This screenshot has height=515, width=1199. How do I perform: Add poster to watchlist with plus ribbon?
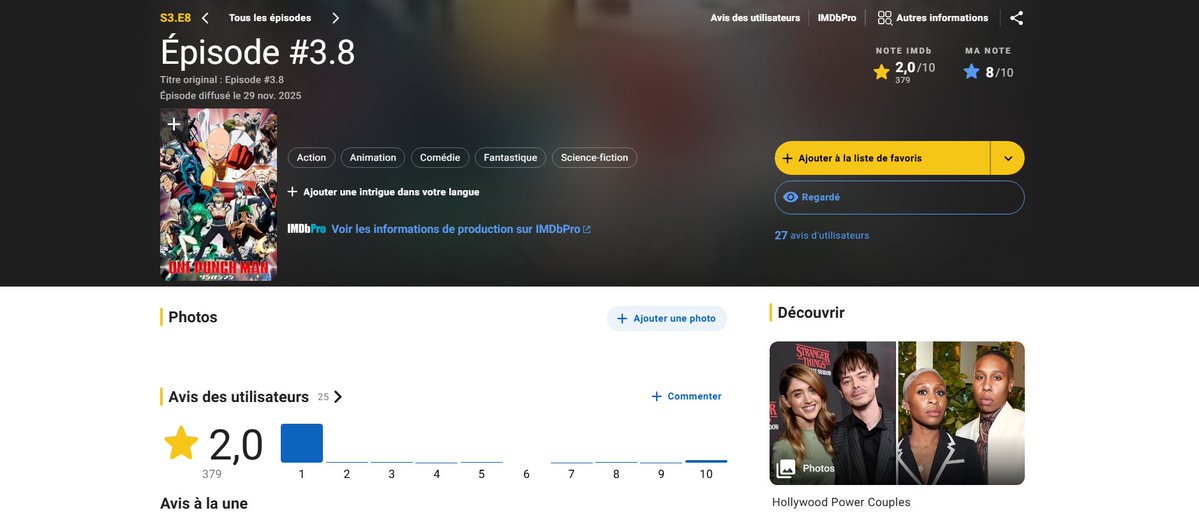point(174,124)
